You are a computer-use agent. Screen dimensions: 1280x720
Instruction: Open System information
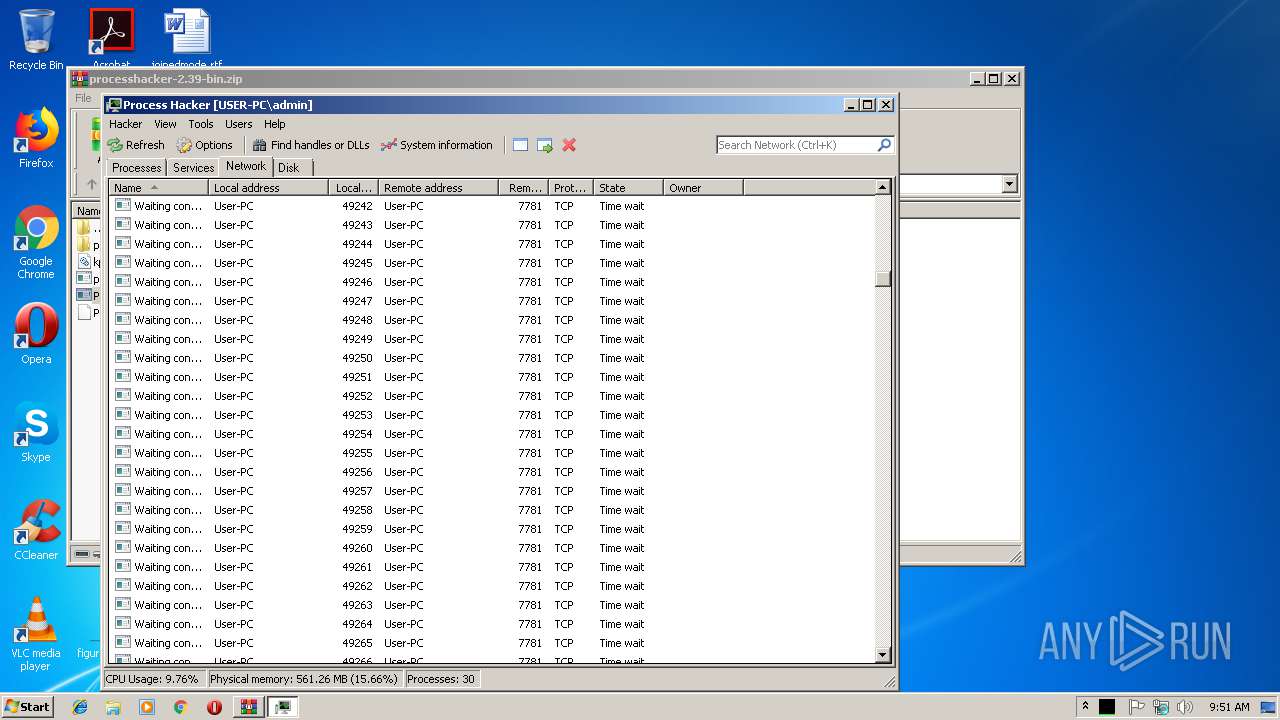437,145
